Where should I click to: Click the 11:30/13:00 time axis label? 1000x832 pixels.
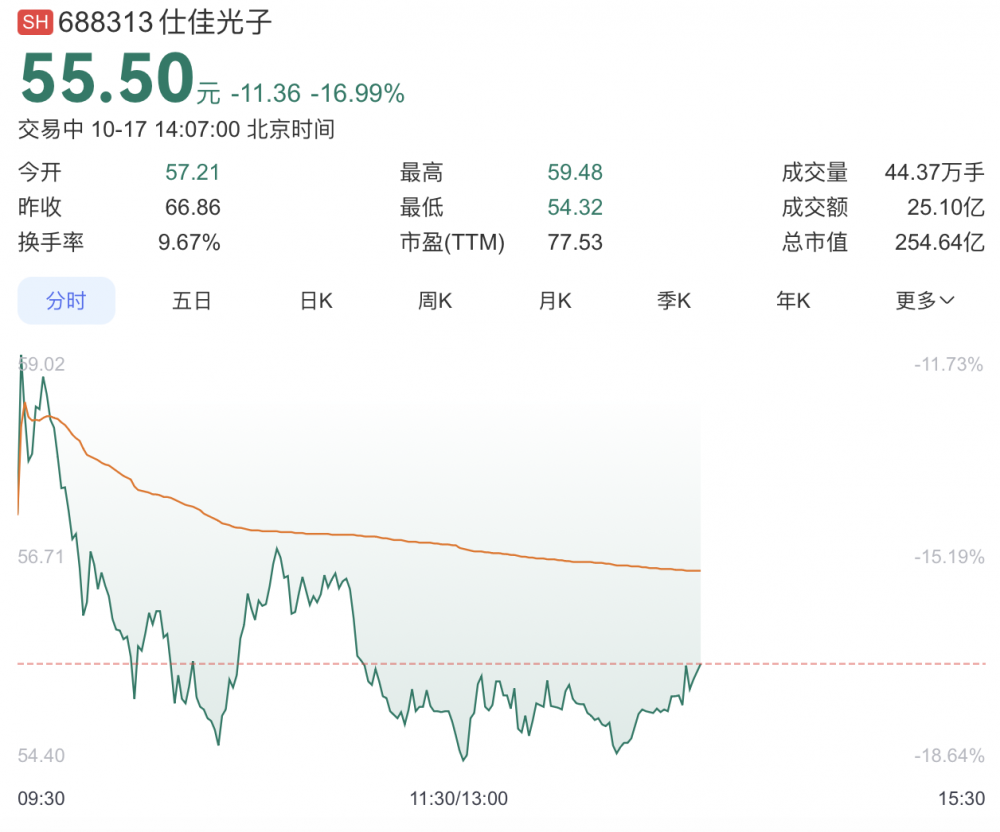pos(459,799)
